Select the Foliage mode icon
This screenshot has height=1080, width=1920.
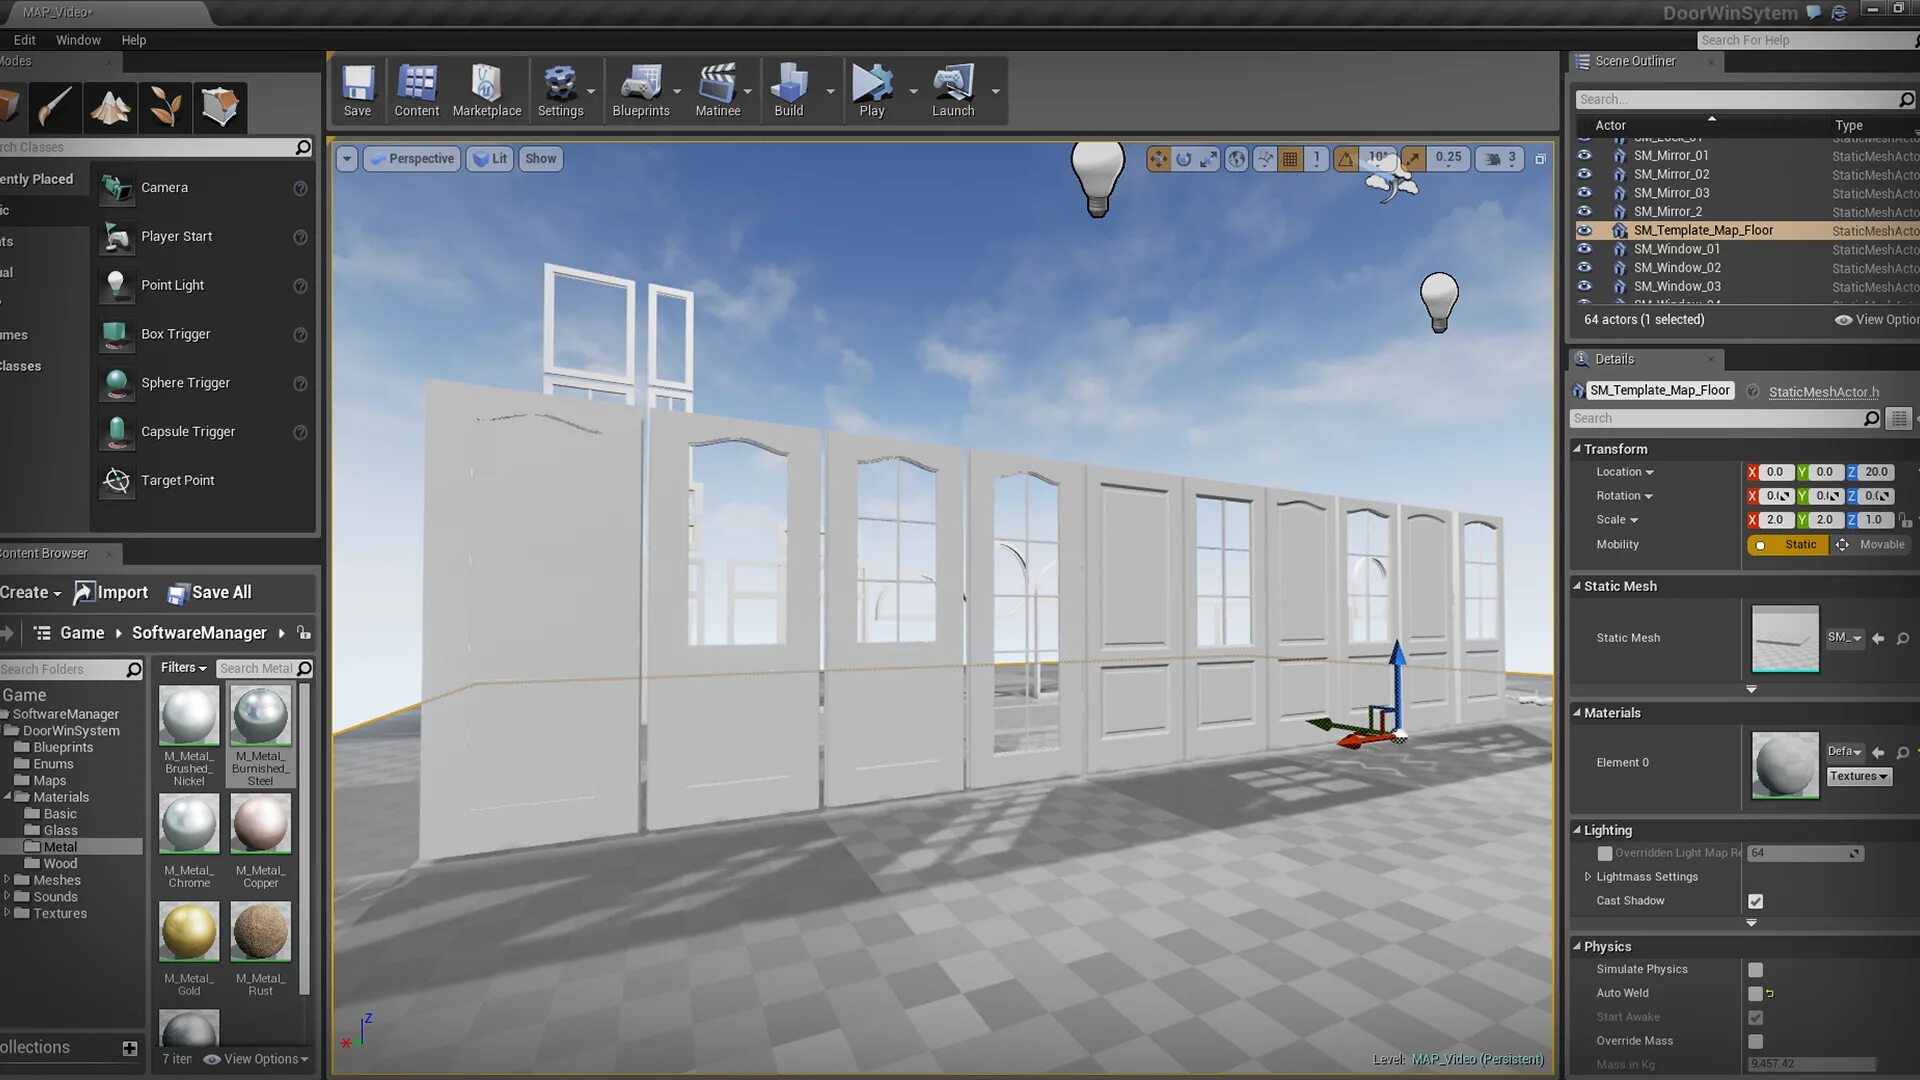165,106
